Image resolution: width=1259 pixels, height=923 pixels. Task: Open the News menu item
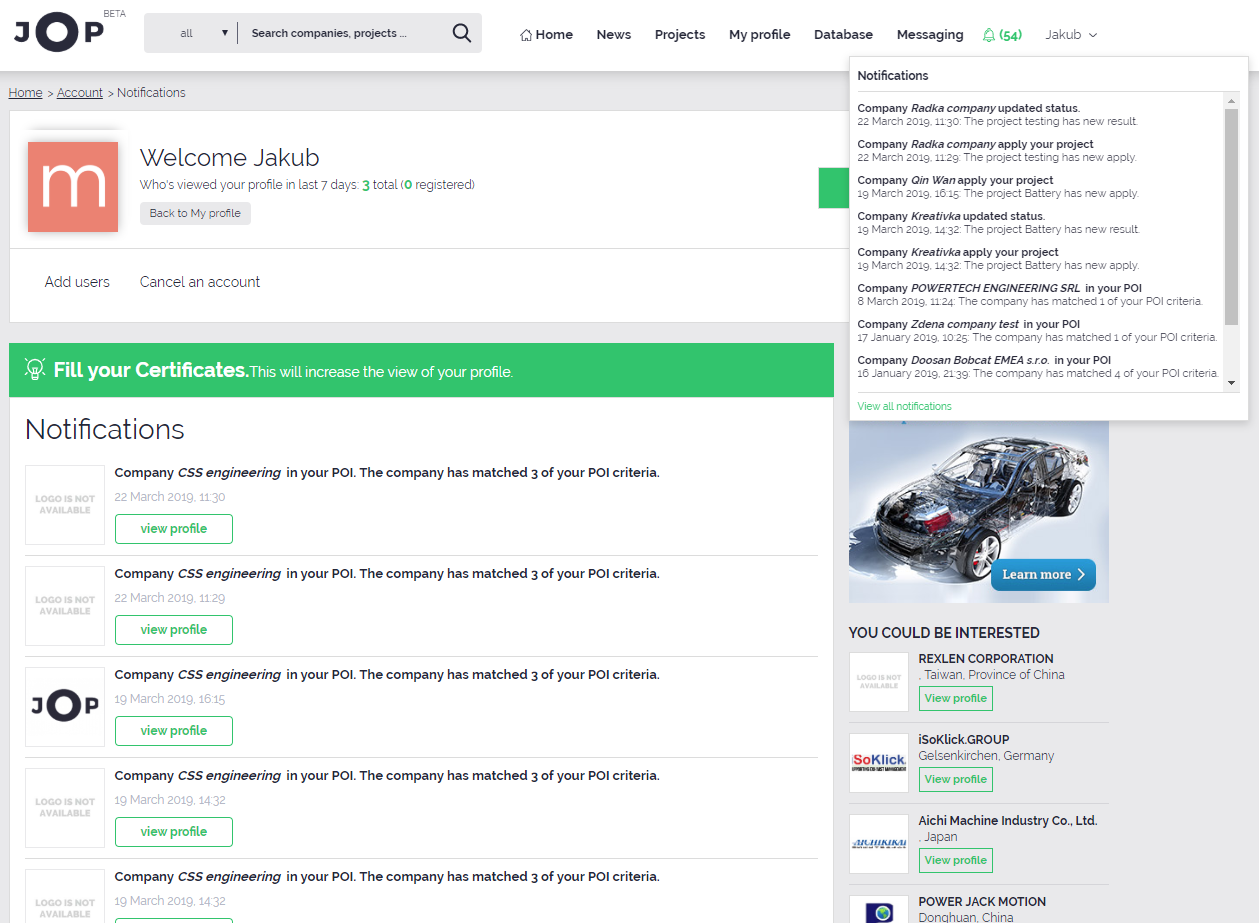tap(614, 35)
